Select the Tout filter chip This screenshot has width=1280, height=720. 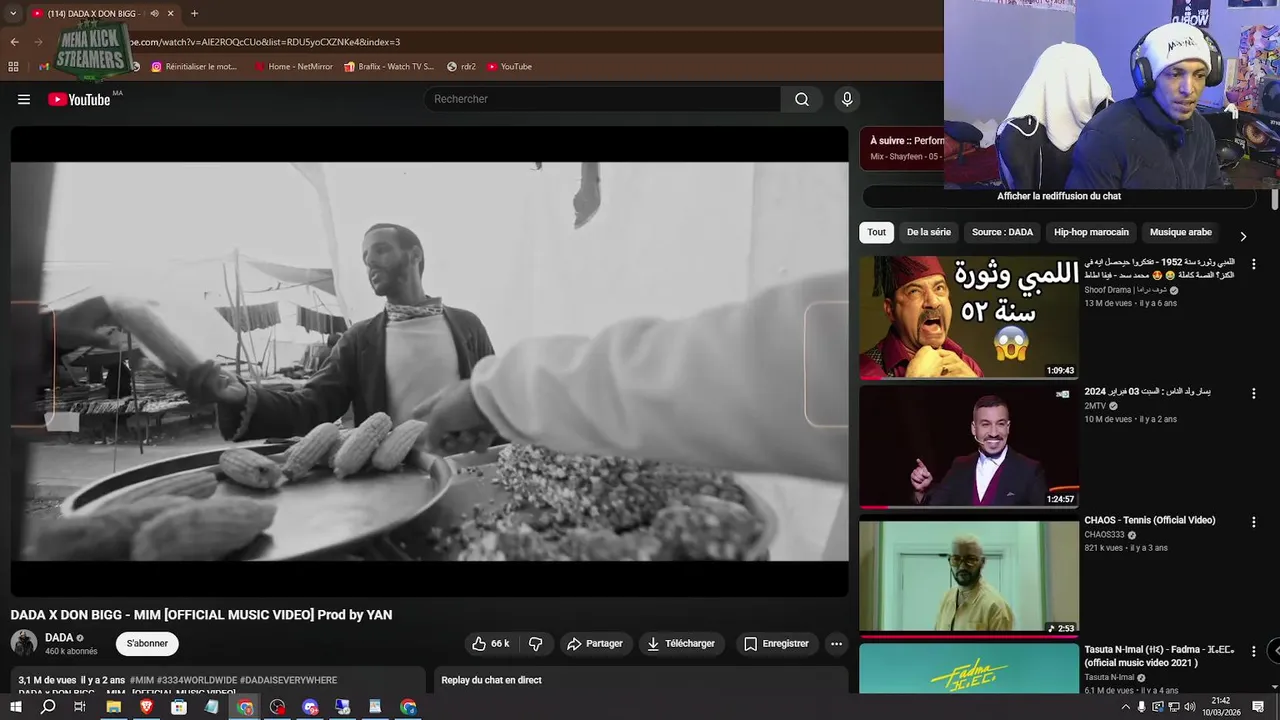coord(876,232)
